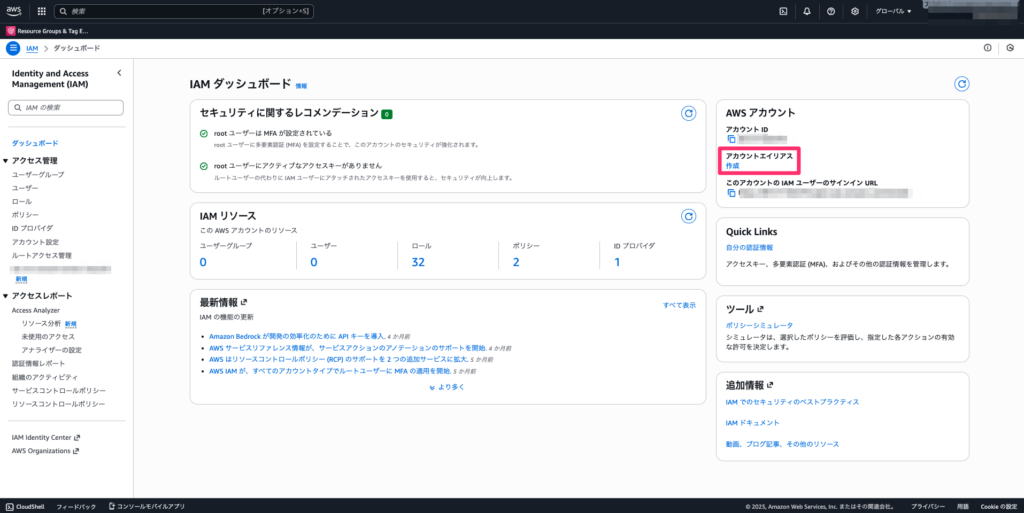Open ポリシーシミュレータ link in tools
The height and width of the screenshot is (513, 1024).
759,325
